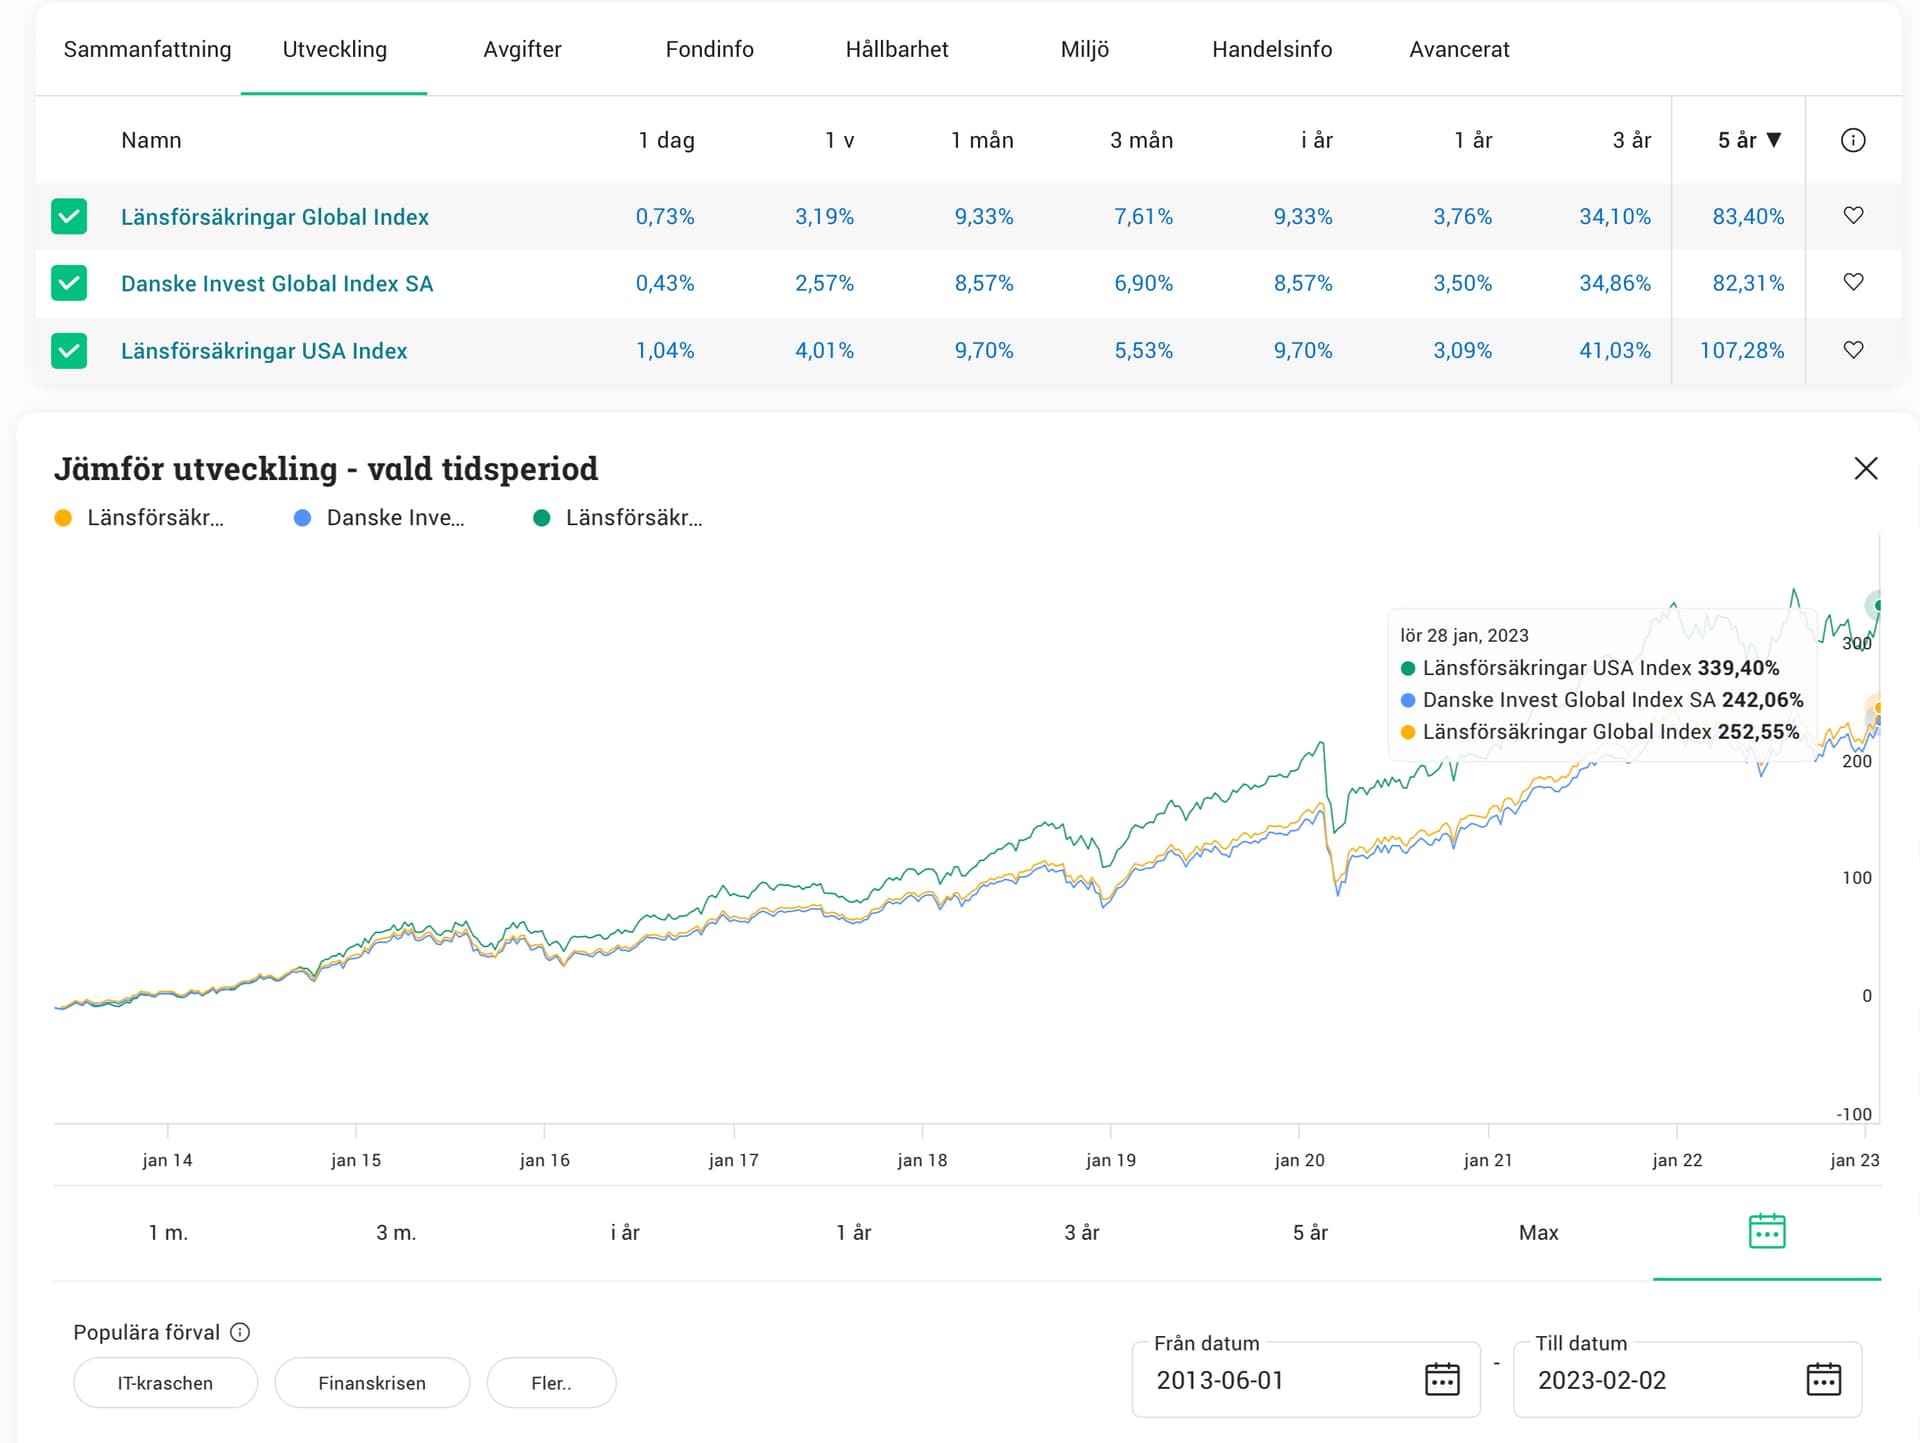Favorite Länsförsäkringar Global Index with heart icon

[x=1853, y=215]
